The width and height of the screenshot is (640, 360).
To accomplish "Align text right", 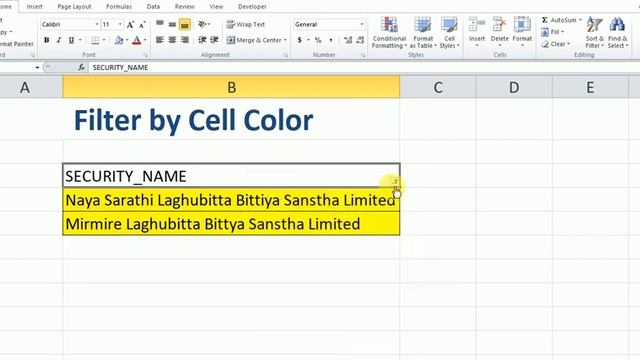I will point(184,40).
